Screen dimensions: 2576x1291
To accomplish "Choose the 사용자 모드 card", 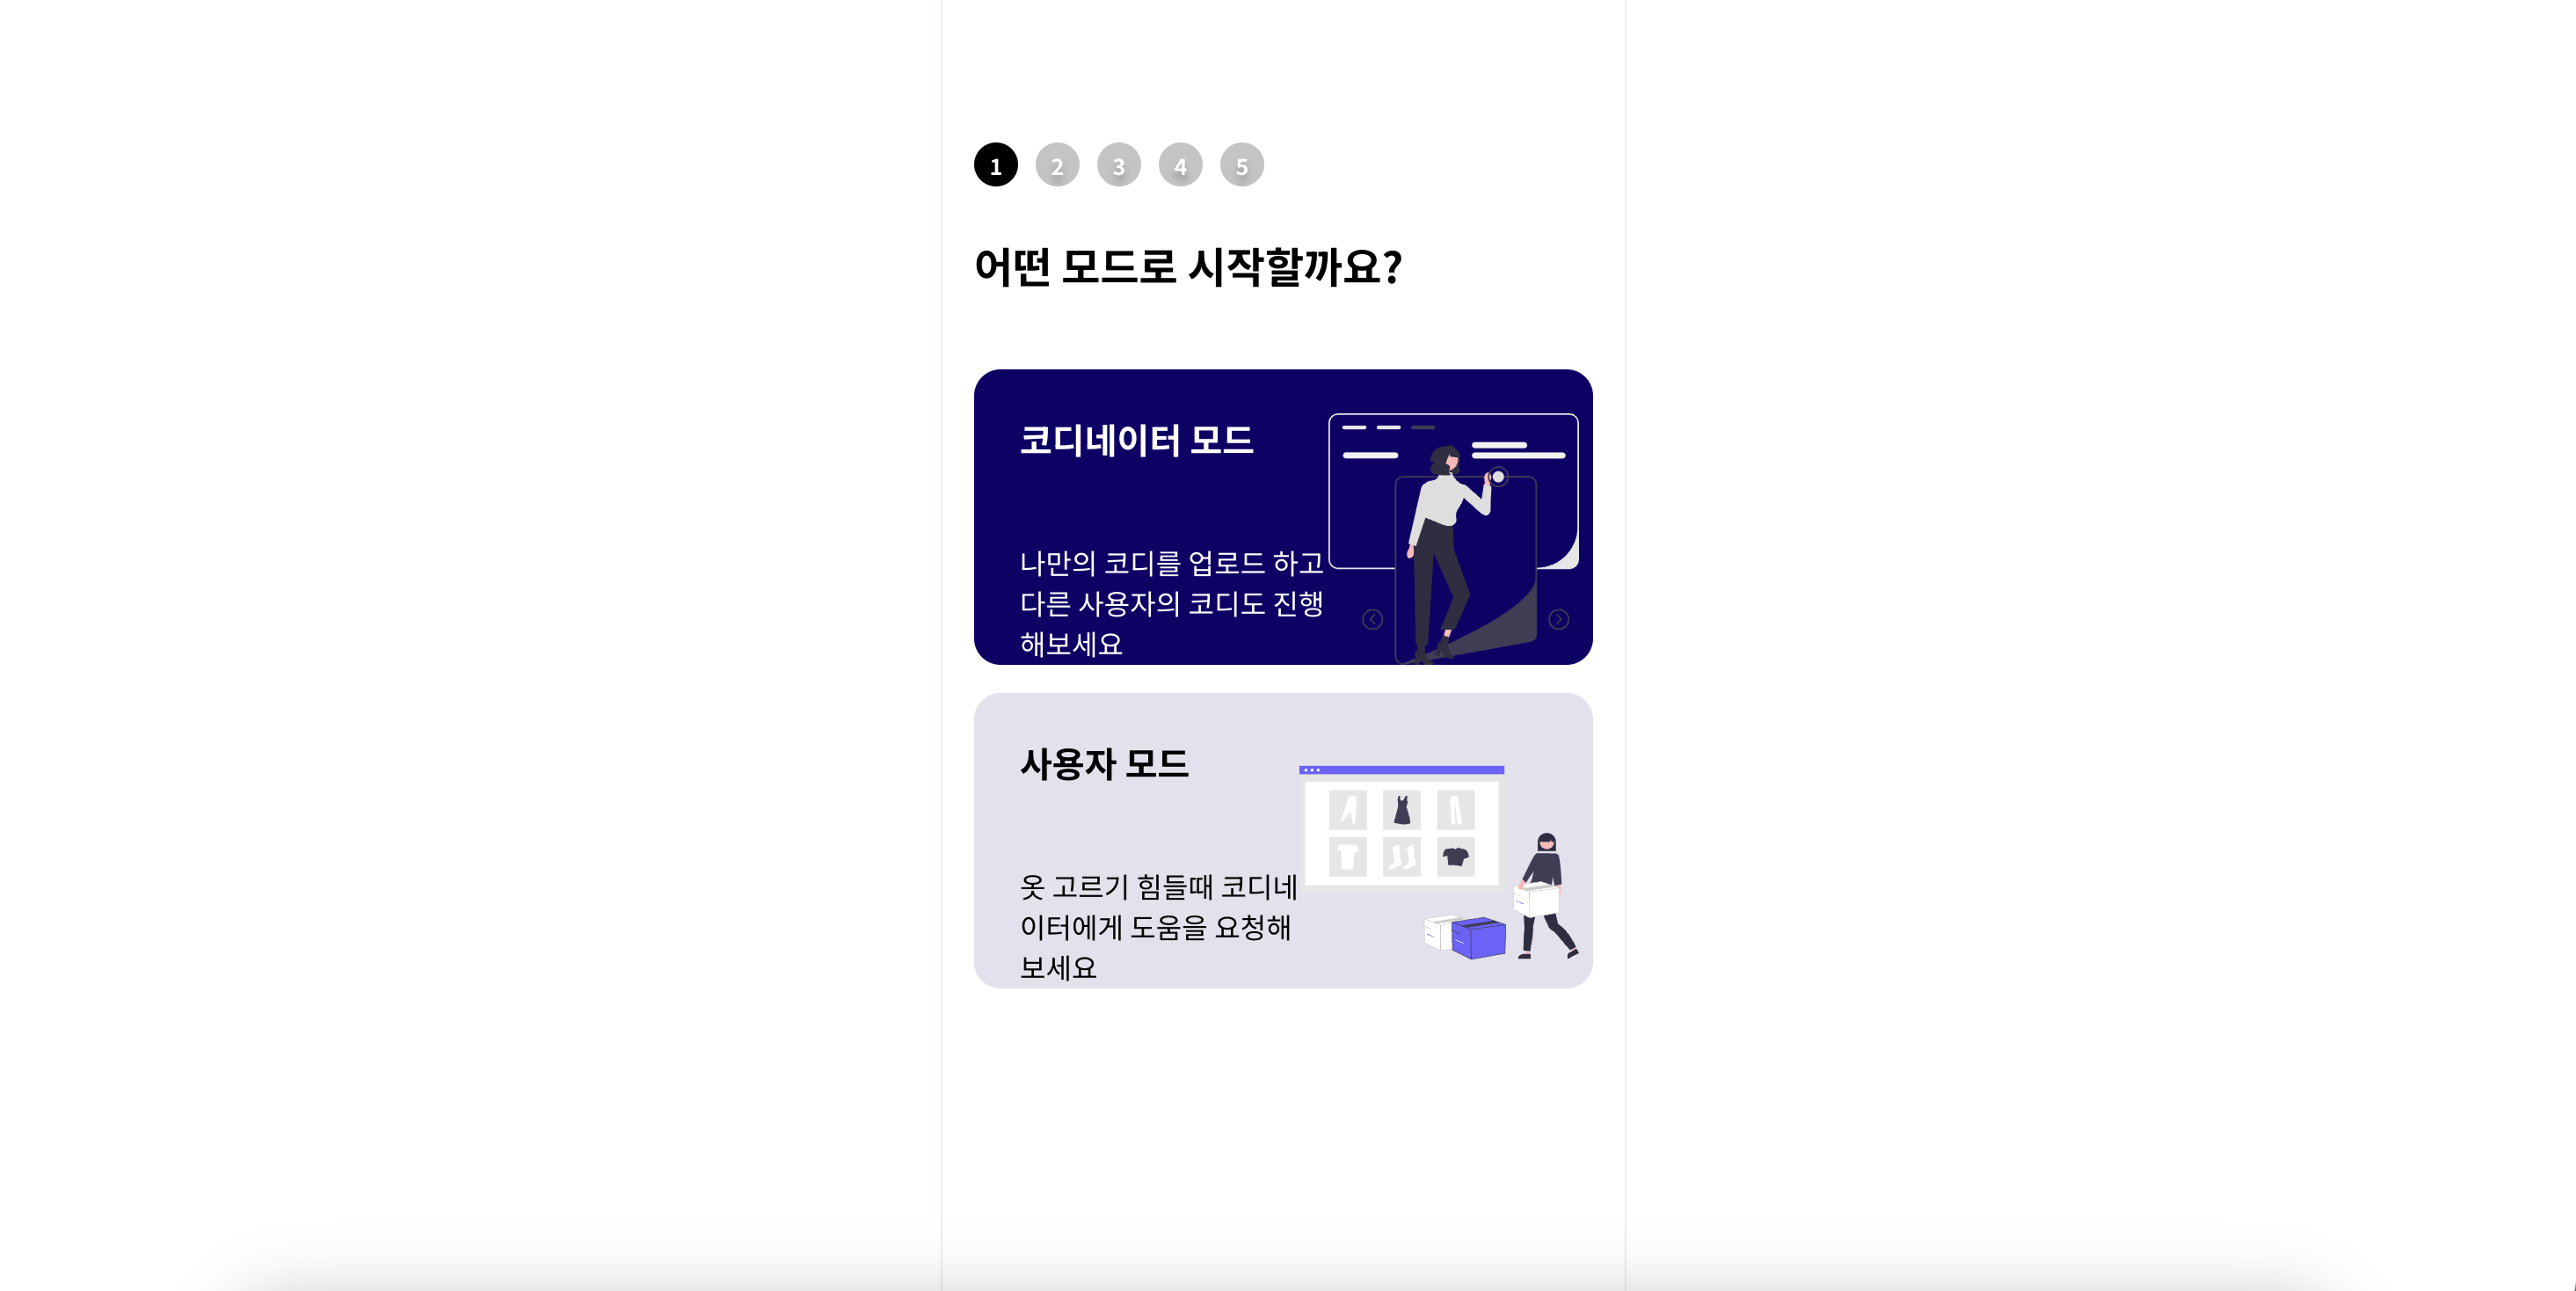I will point(1283,841).
